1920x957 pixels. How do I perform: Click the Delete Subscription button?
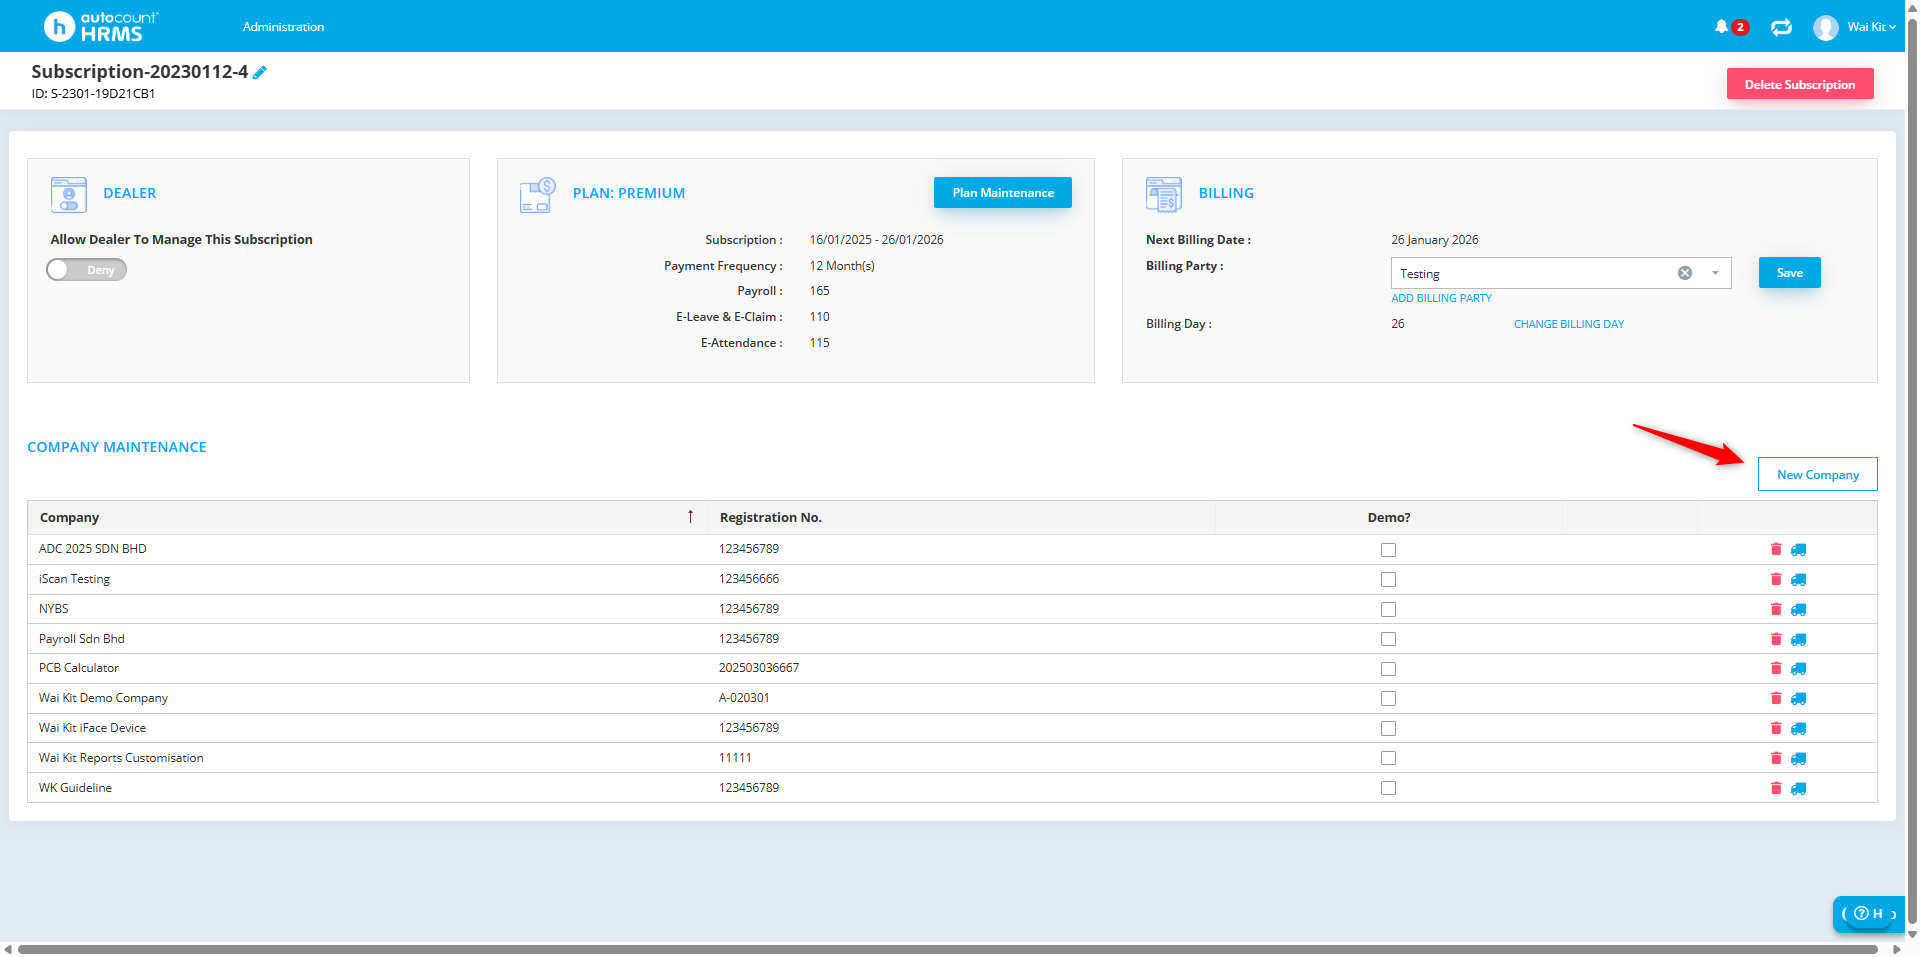coord(1800,84)
